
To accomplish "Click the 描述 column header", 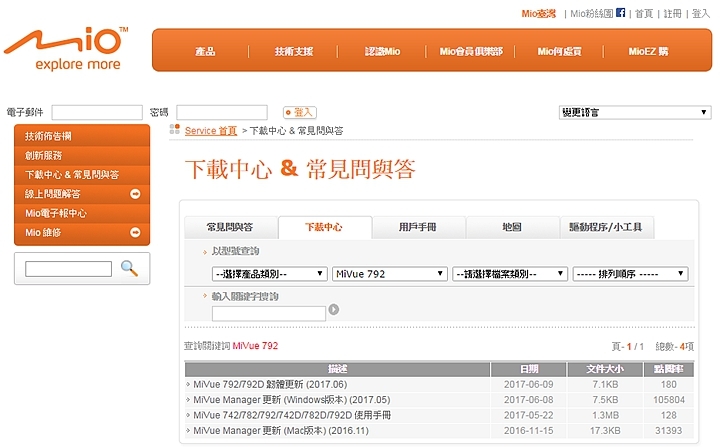I will 338,369.
